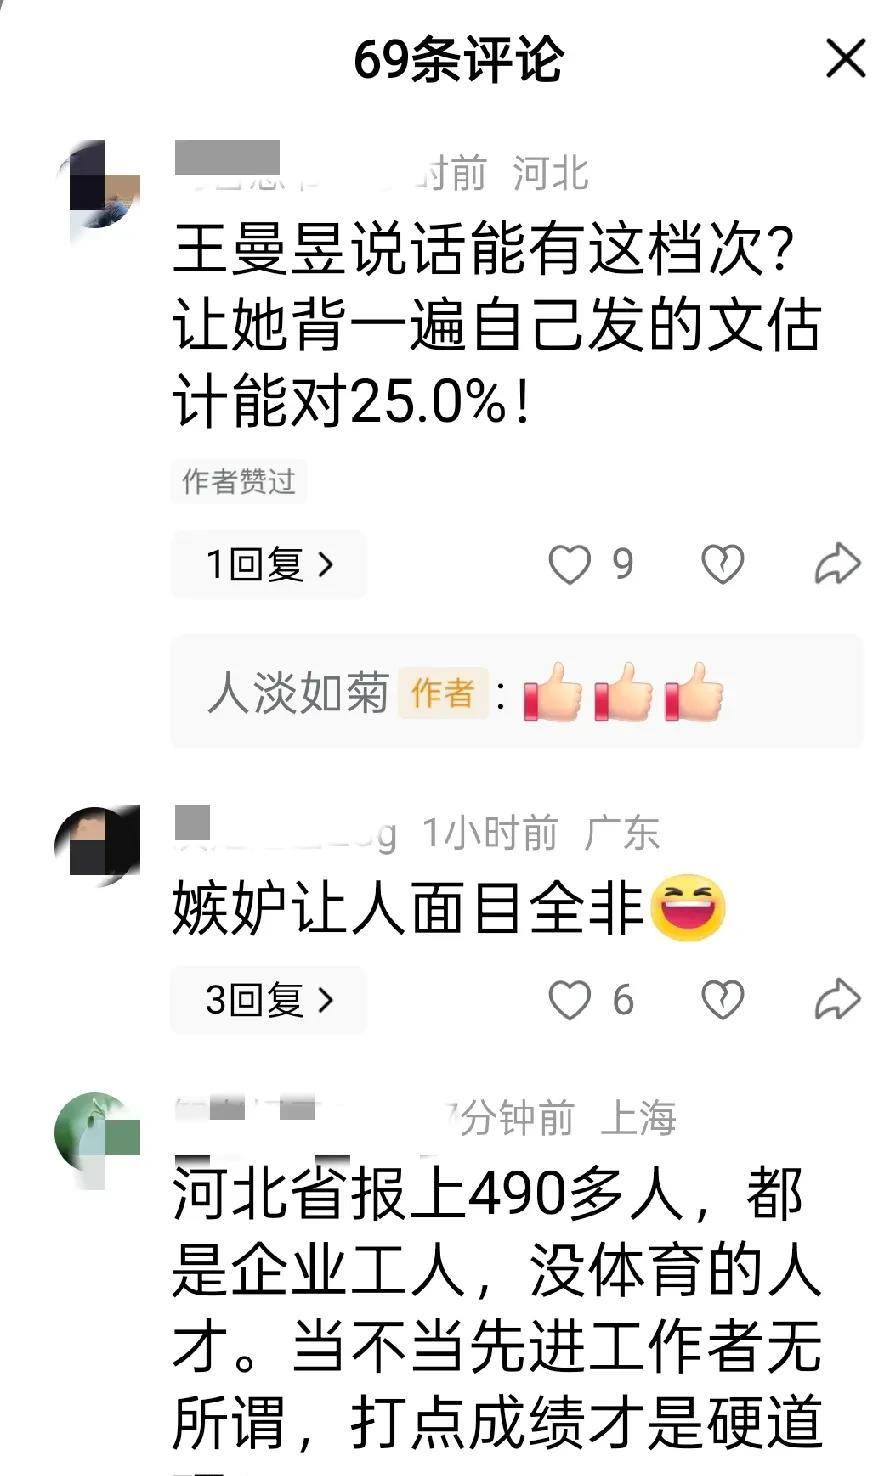
Task: Close the 69条评论 comments panel
Action: click(845, 59)
